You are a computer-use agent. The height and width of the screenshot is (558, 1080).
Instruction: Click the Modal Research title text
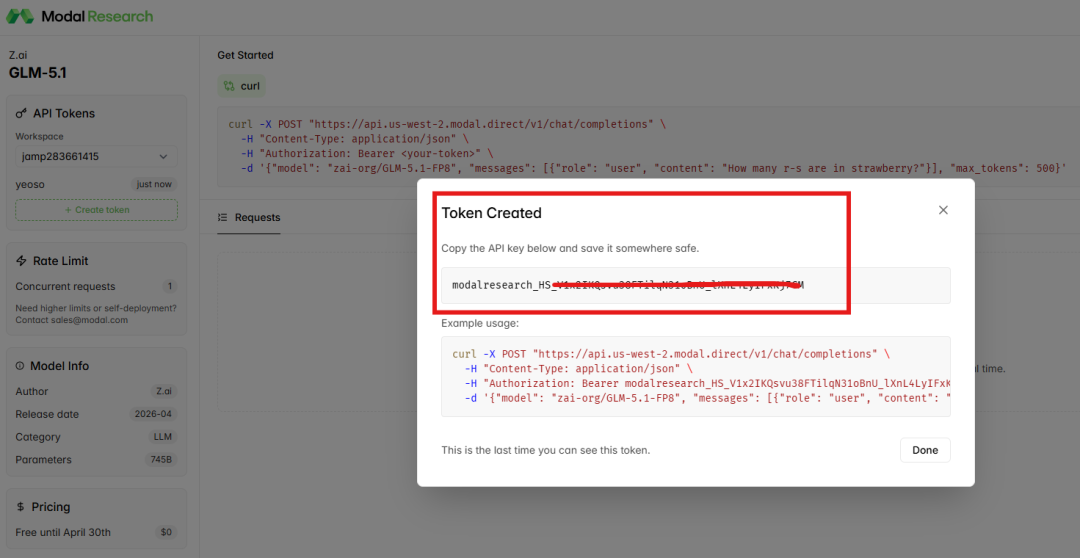pyautogui.click(x=97, y=16)
